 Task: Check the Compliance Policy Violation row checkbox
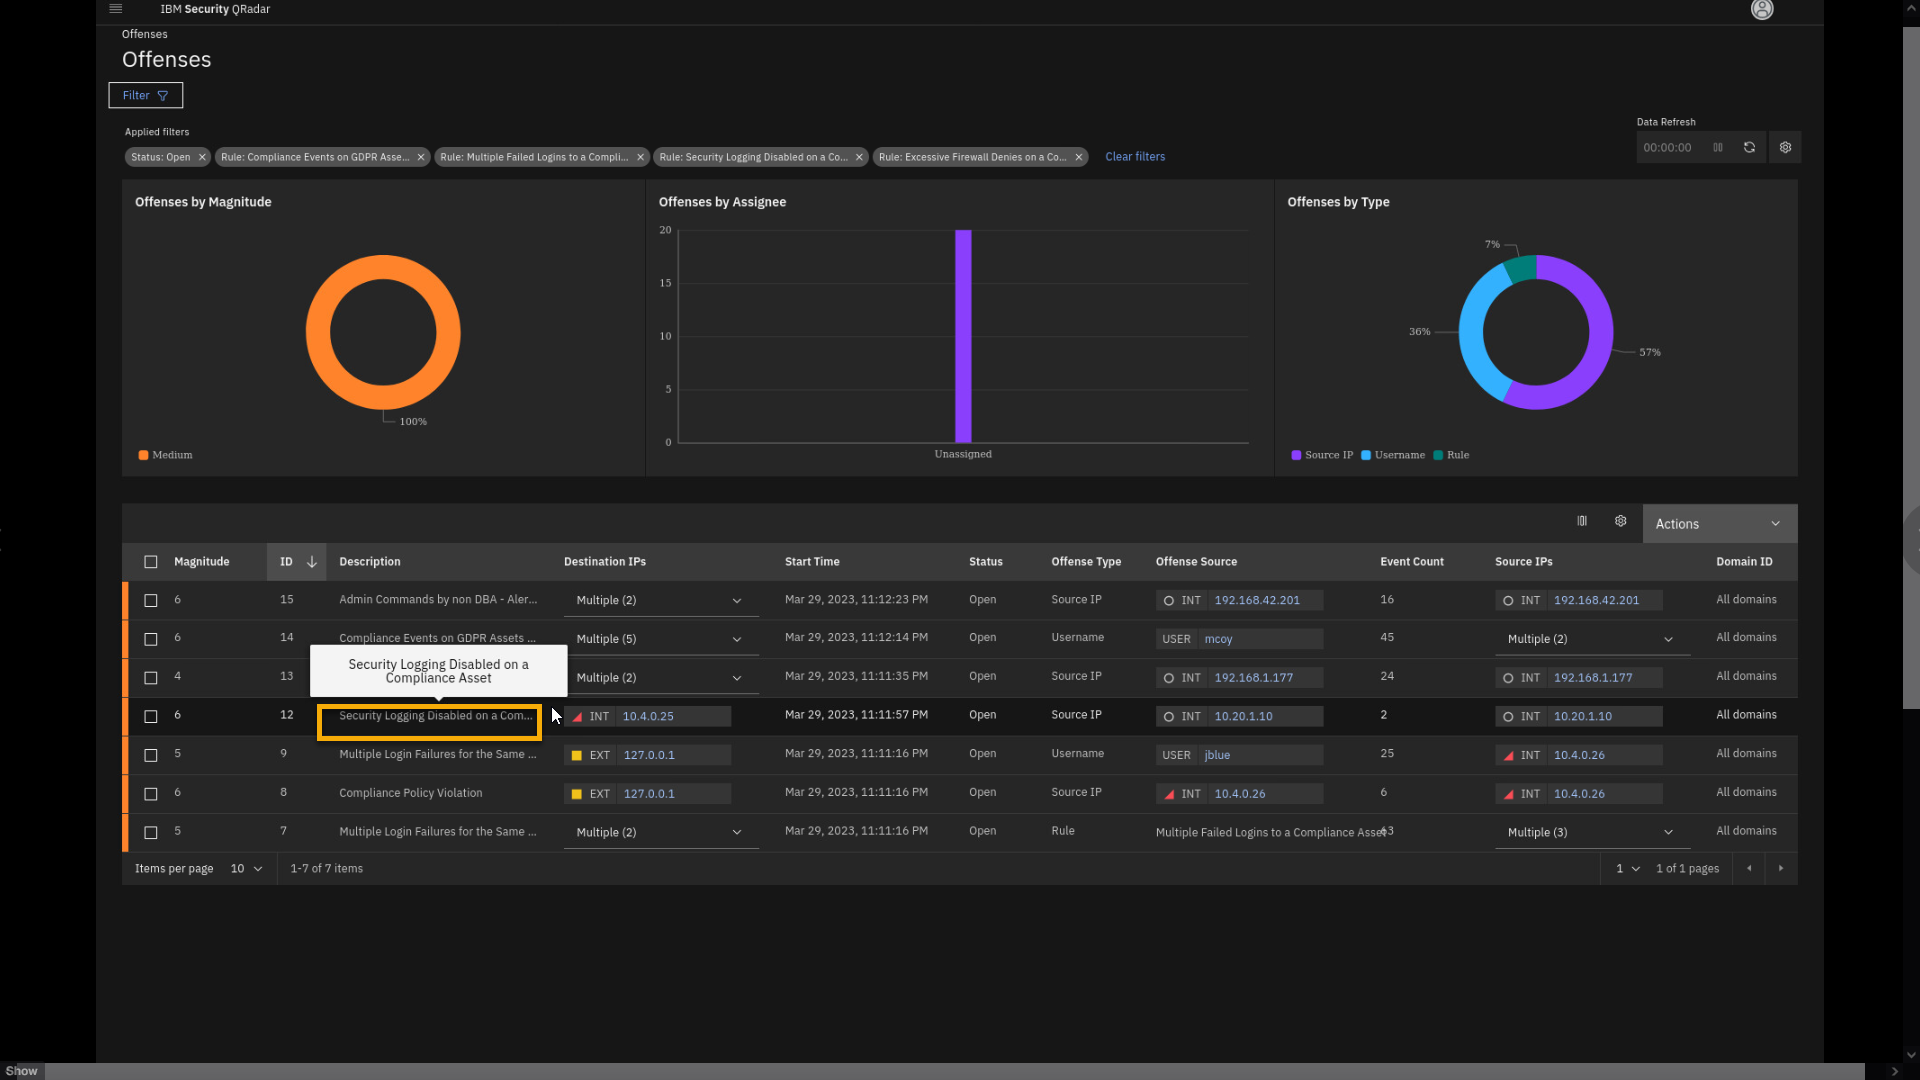click(x=151, y=794)
